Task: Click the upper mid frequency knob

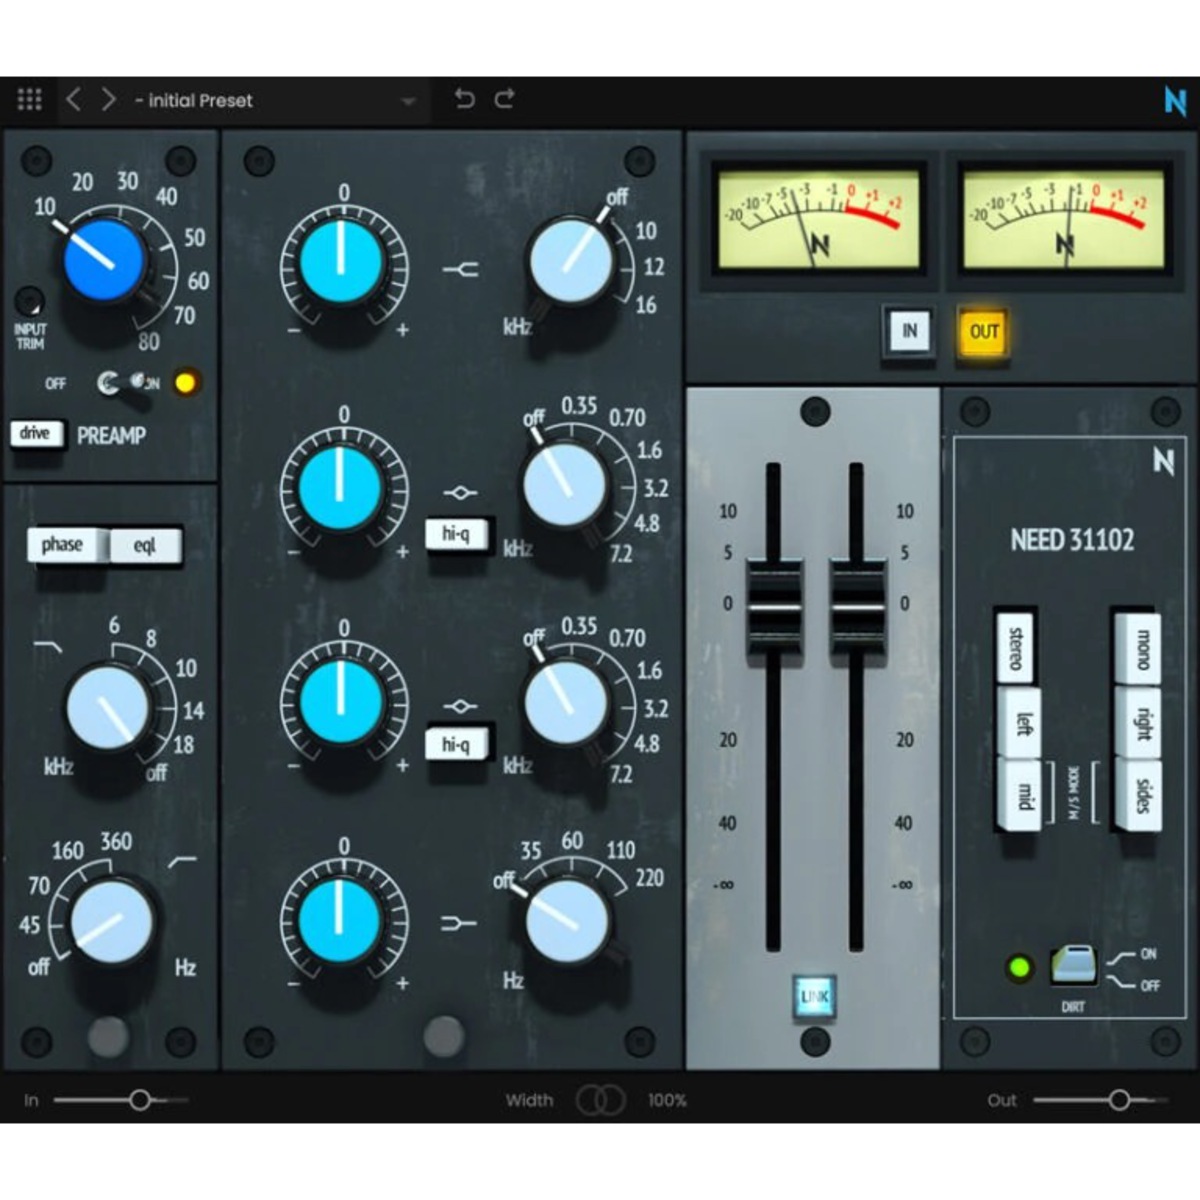Action: (564, 485)
